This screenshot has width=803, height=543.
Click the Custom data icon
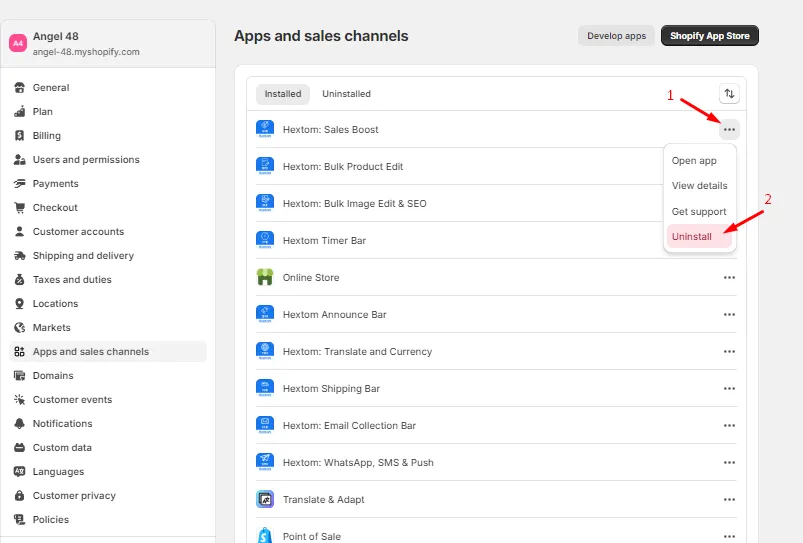pos(19,448)
